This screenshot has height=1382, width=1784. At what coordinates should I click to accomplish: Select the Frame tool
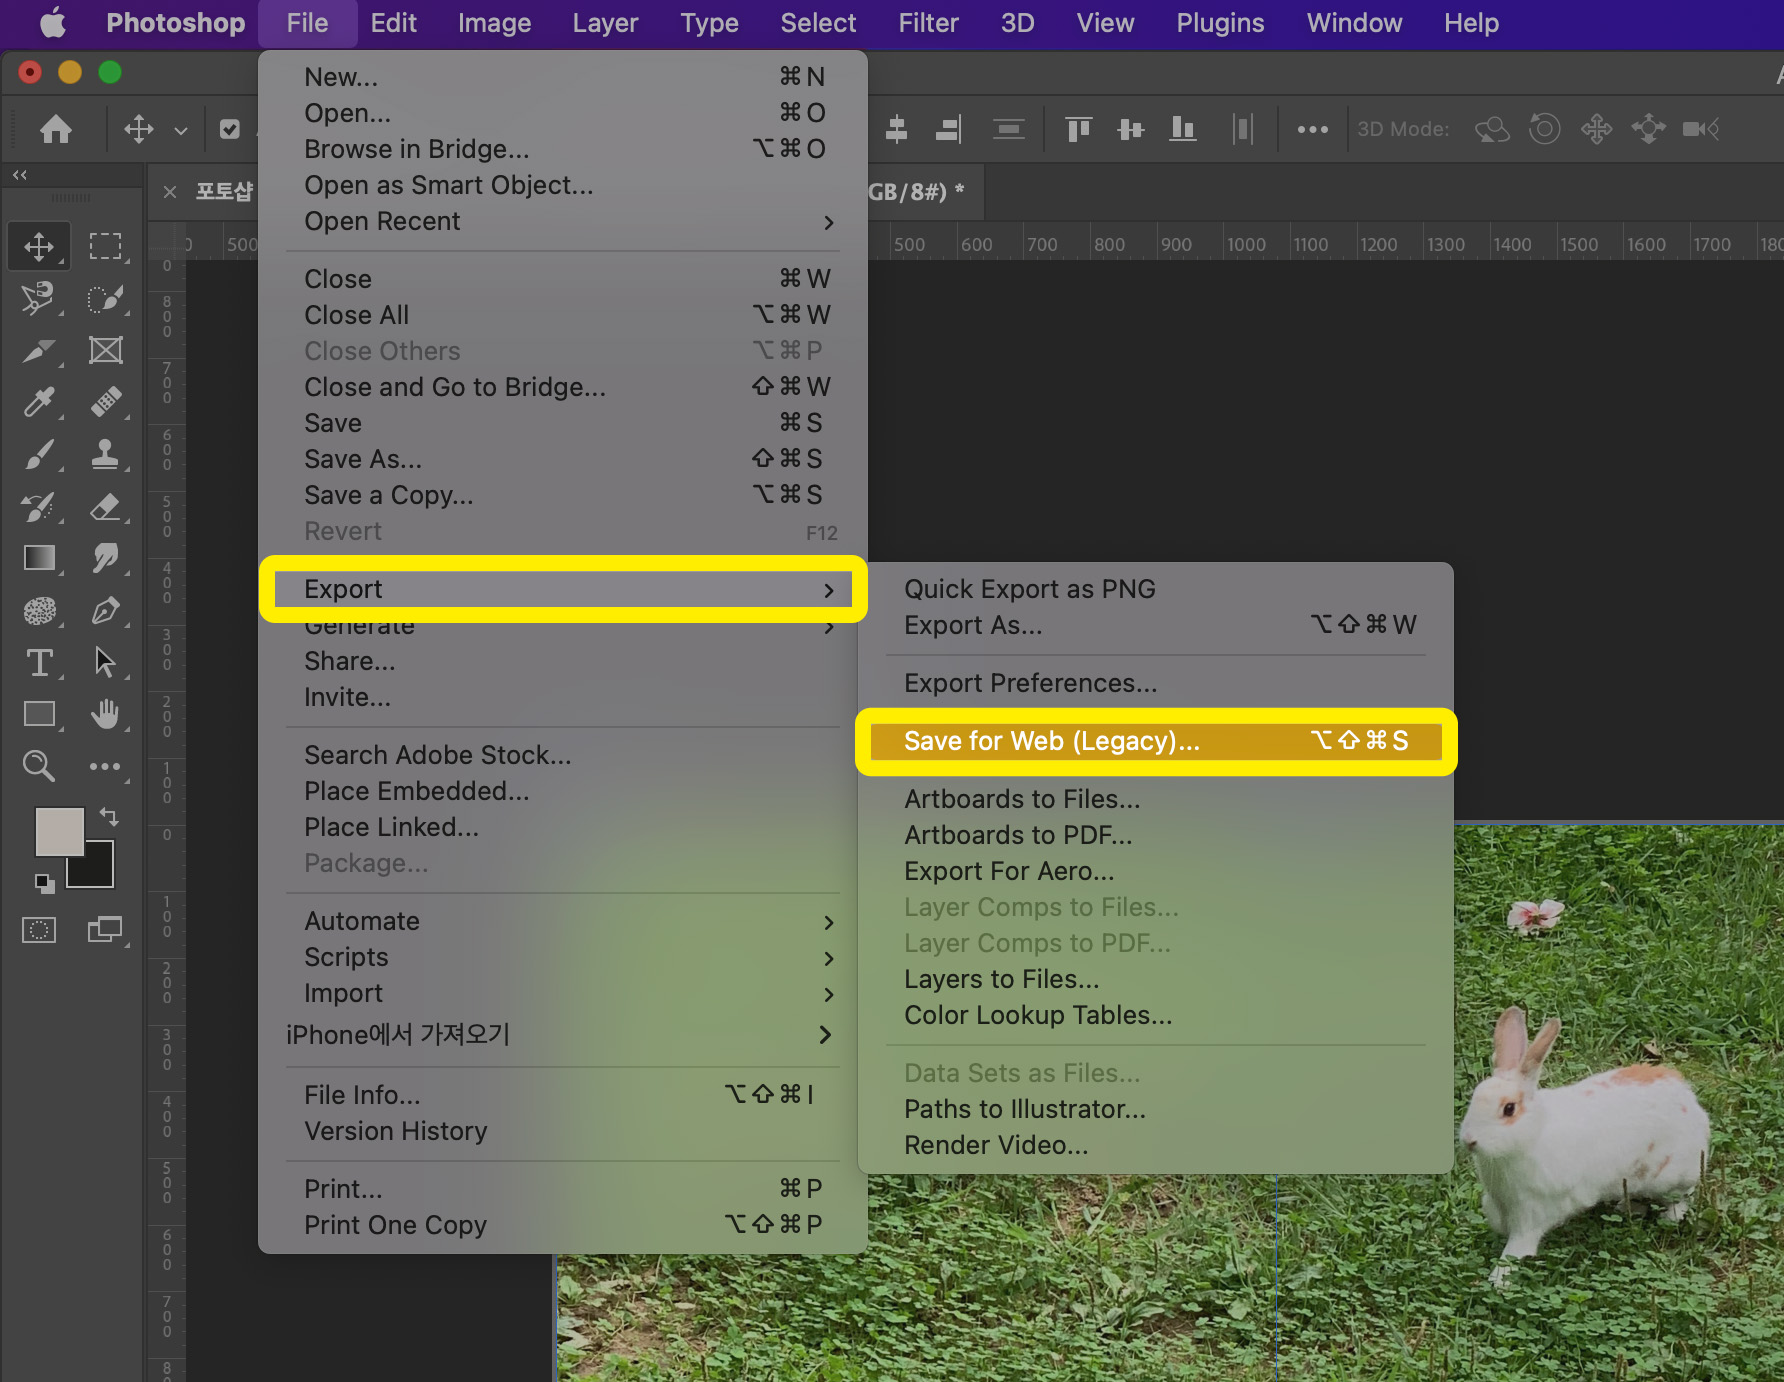tap(105, 350)
